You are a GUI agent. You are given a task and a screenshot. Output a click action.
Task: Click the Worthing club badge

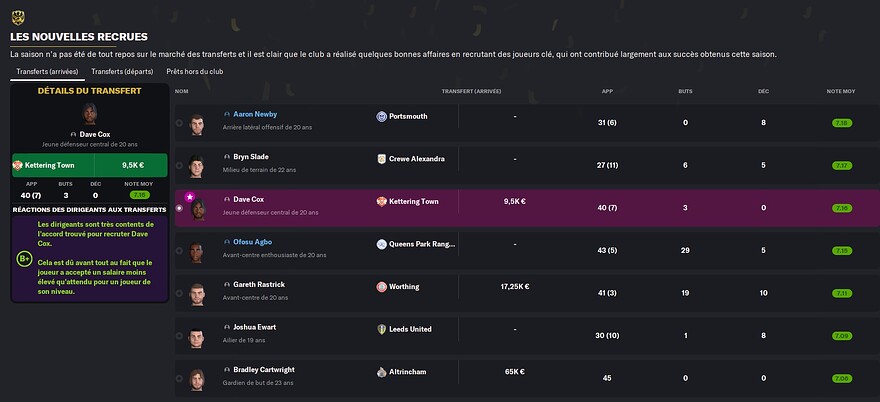[x=382, y=287]
